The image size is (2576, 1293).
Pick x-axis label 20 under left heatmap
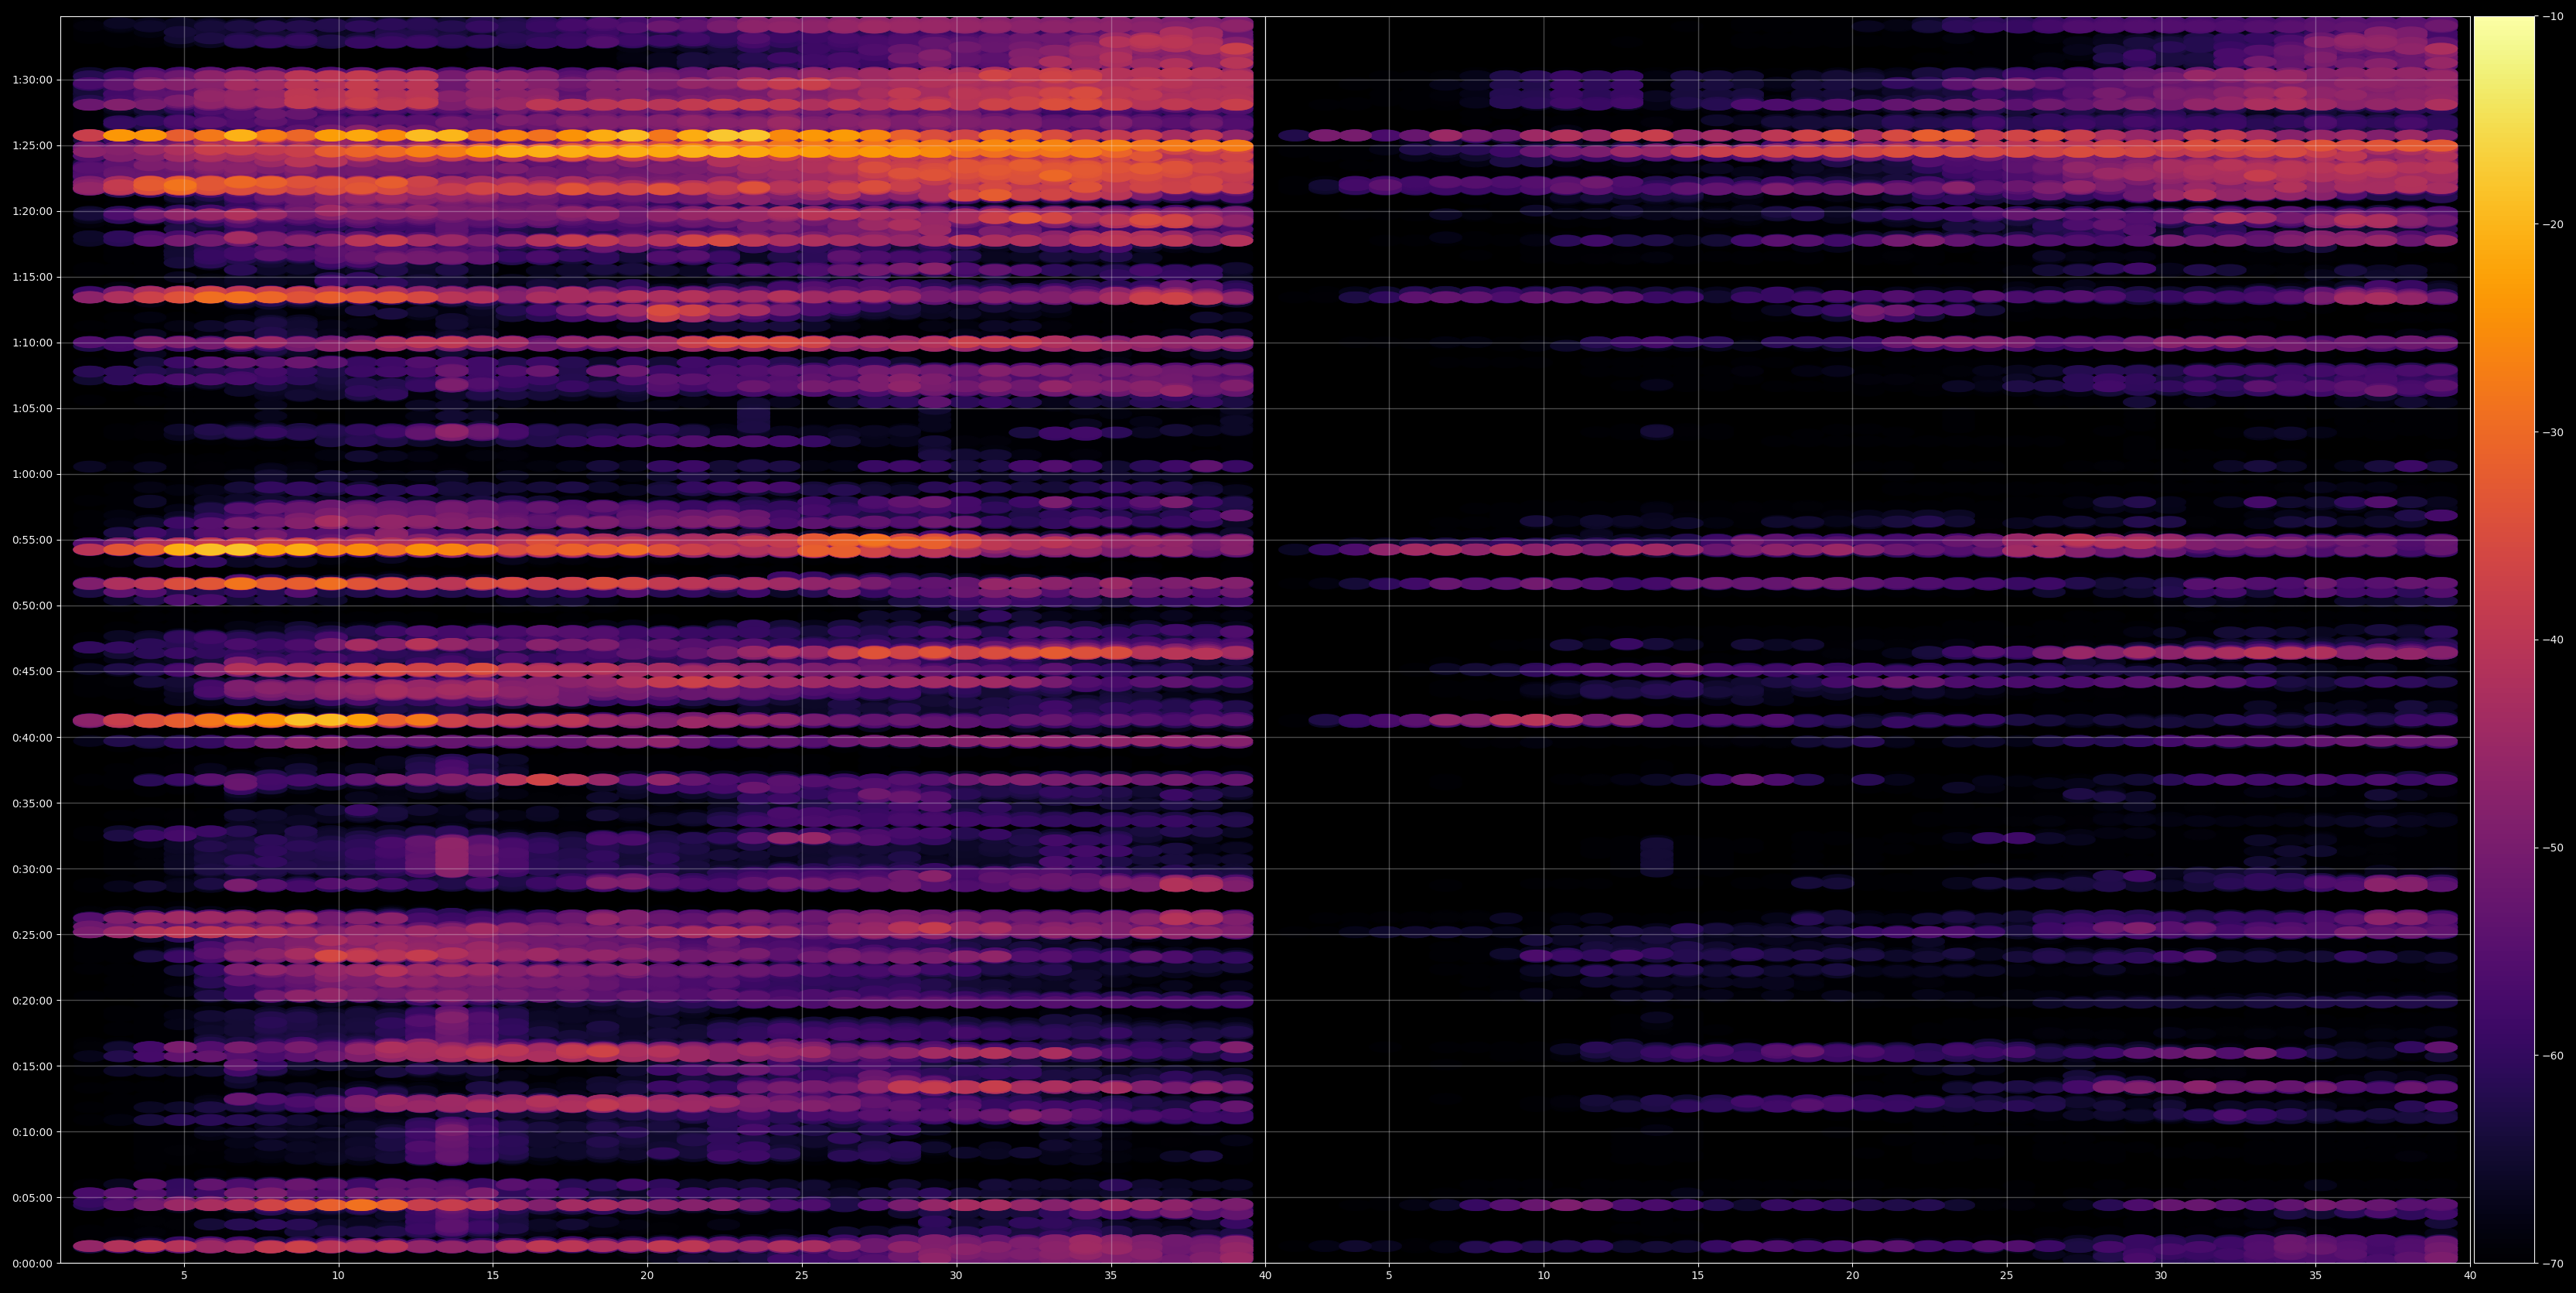647,1276
